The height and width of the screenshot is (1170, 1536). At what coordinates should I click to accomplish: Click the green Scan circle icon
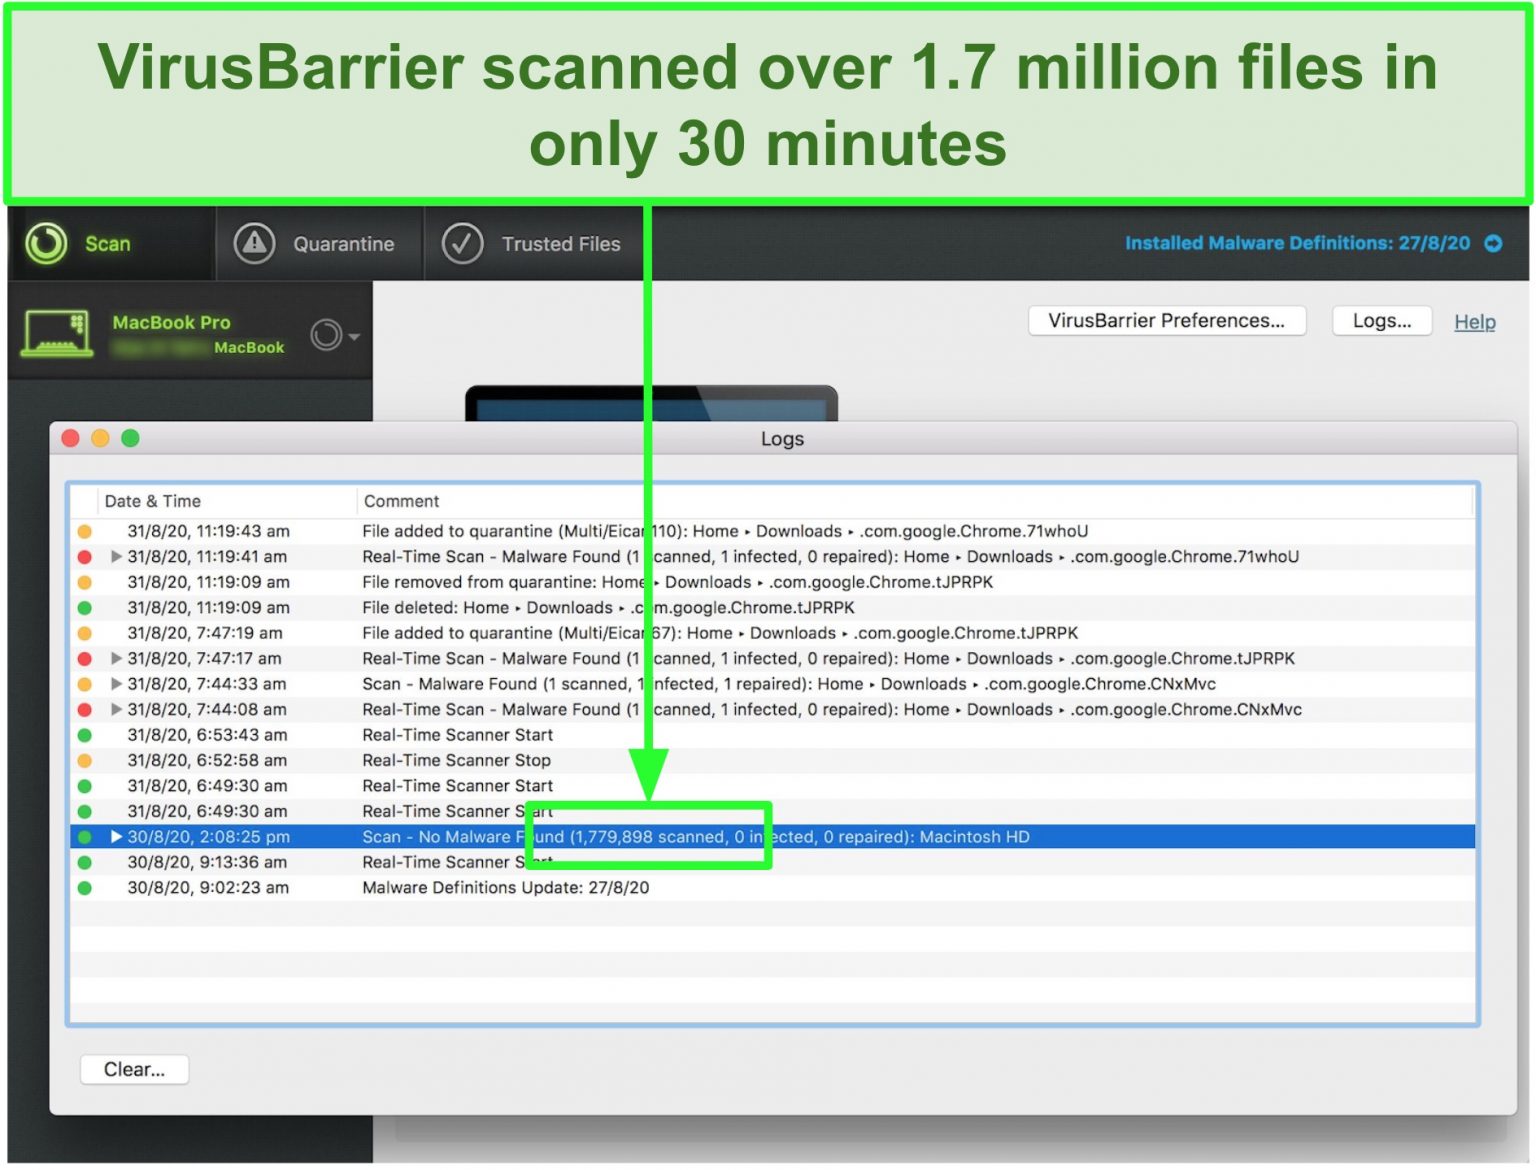coord(46,243)
